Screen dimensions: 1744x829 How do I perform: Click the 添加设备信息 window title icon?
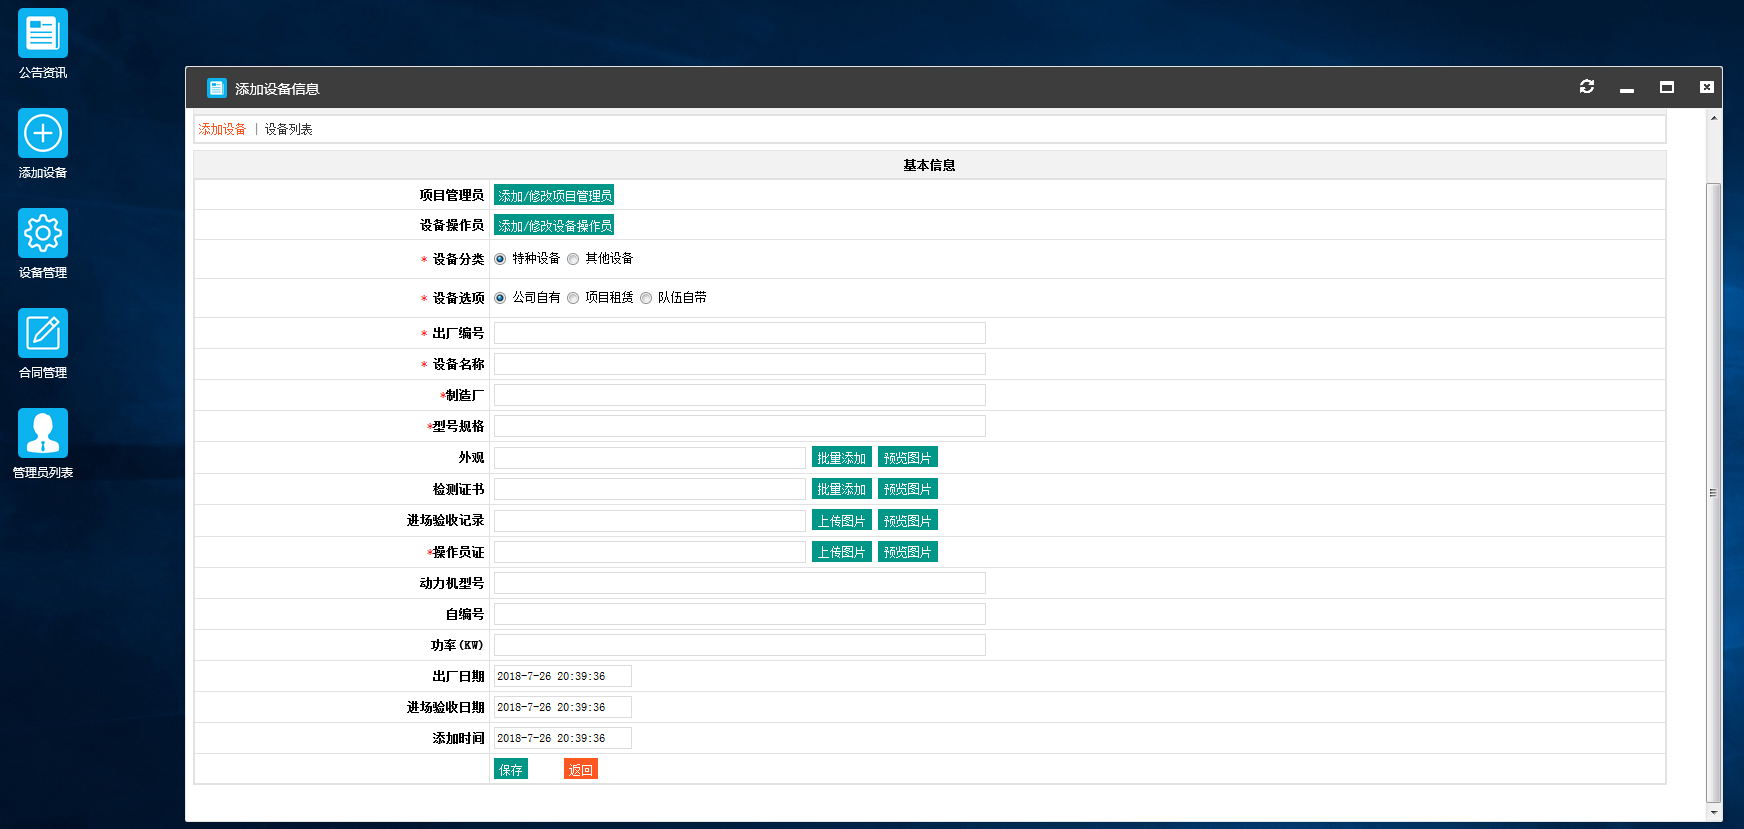217,88
